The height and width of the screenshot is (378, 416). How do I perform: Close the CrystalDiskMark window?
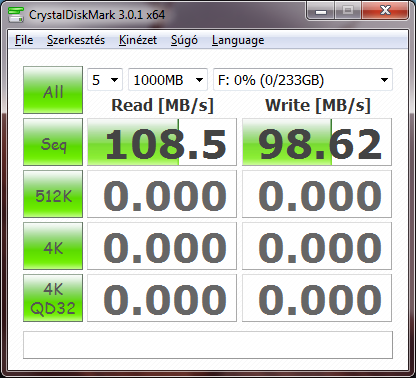(385, 11)
